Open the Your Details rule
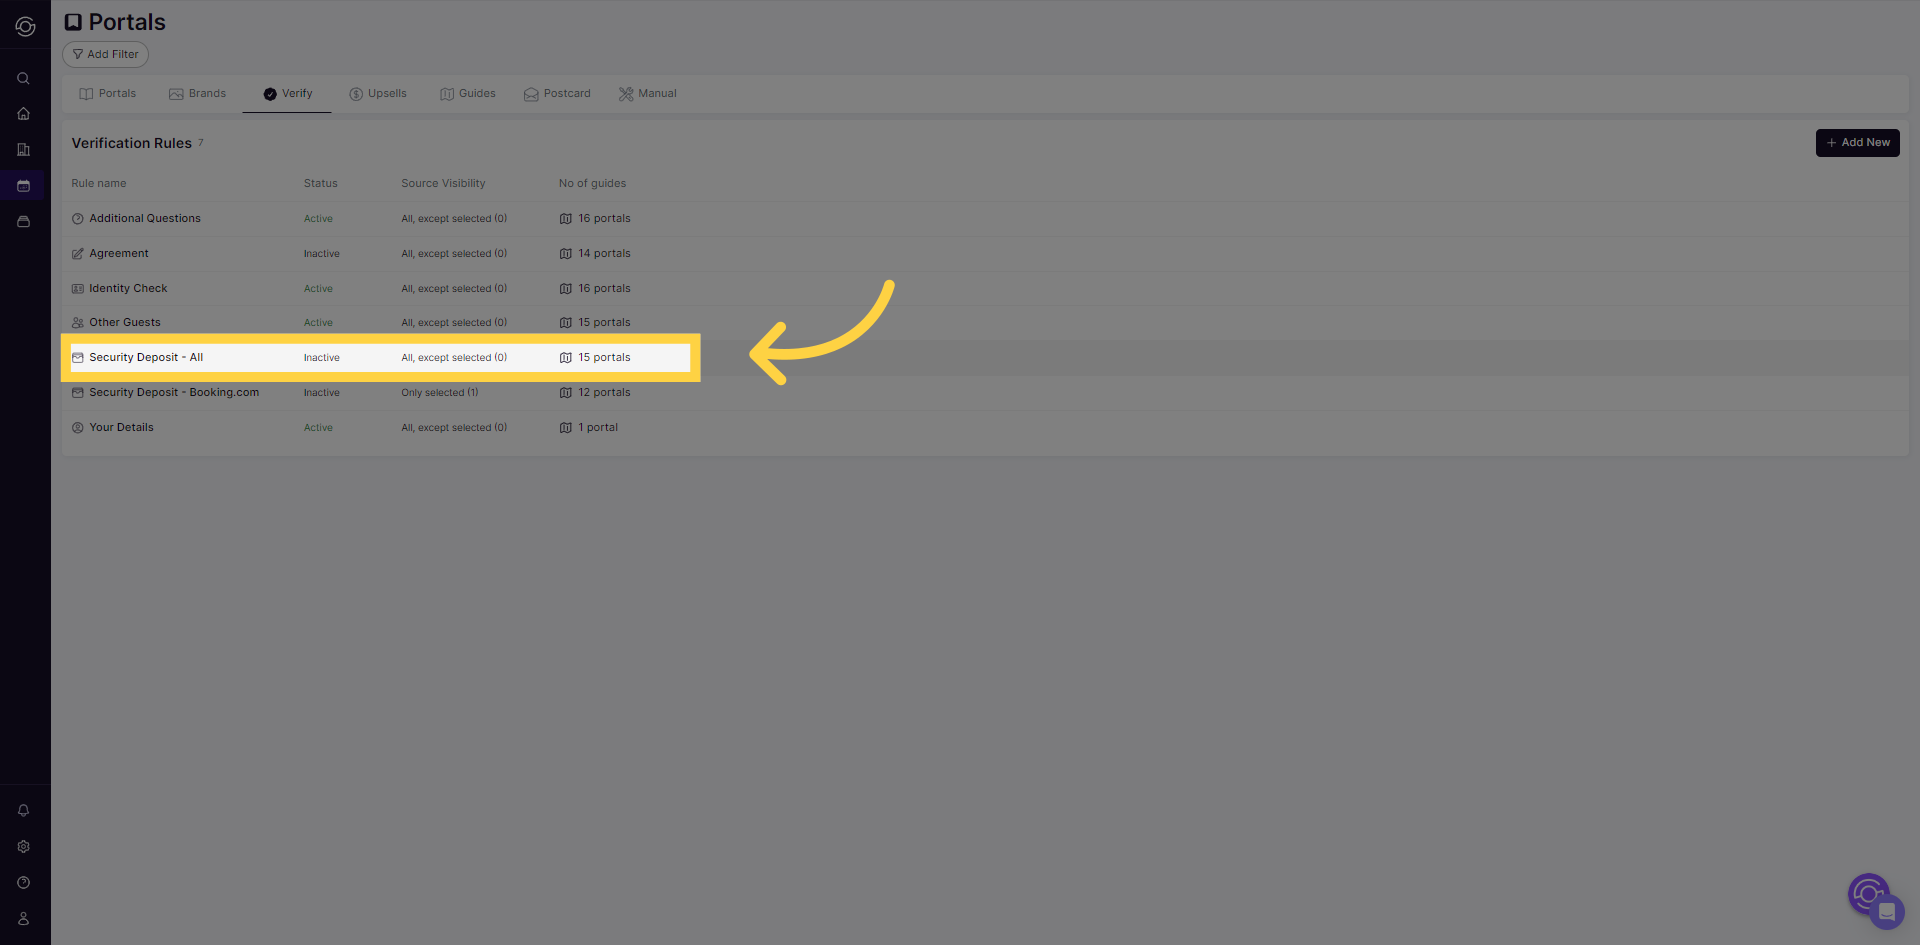1920x945 pixels. tap(121, 428)
